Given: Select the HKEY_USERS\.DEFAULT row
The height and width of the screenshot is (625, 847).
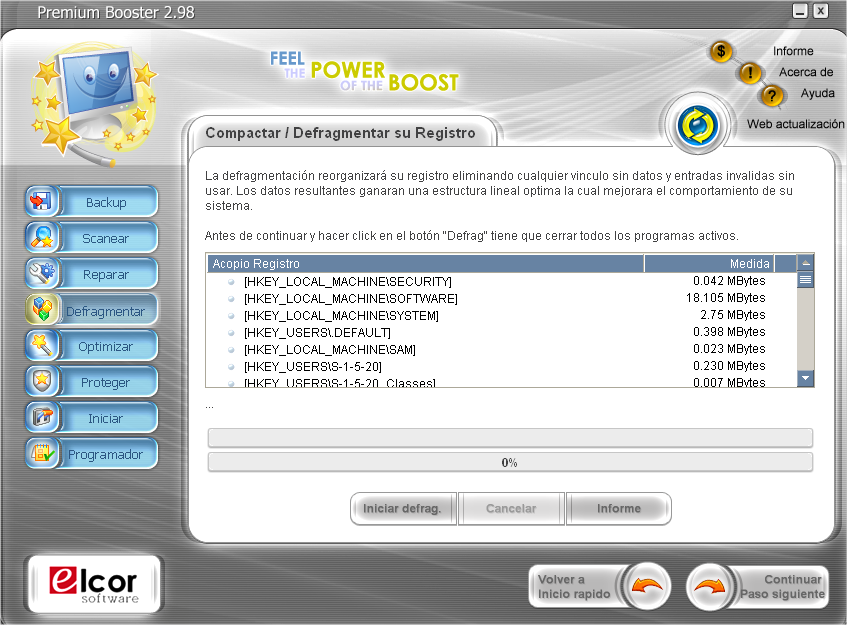Looking at the screenshot, I should (501, 332).
